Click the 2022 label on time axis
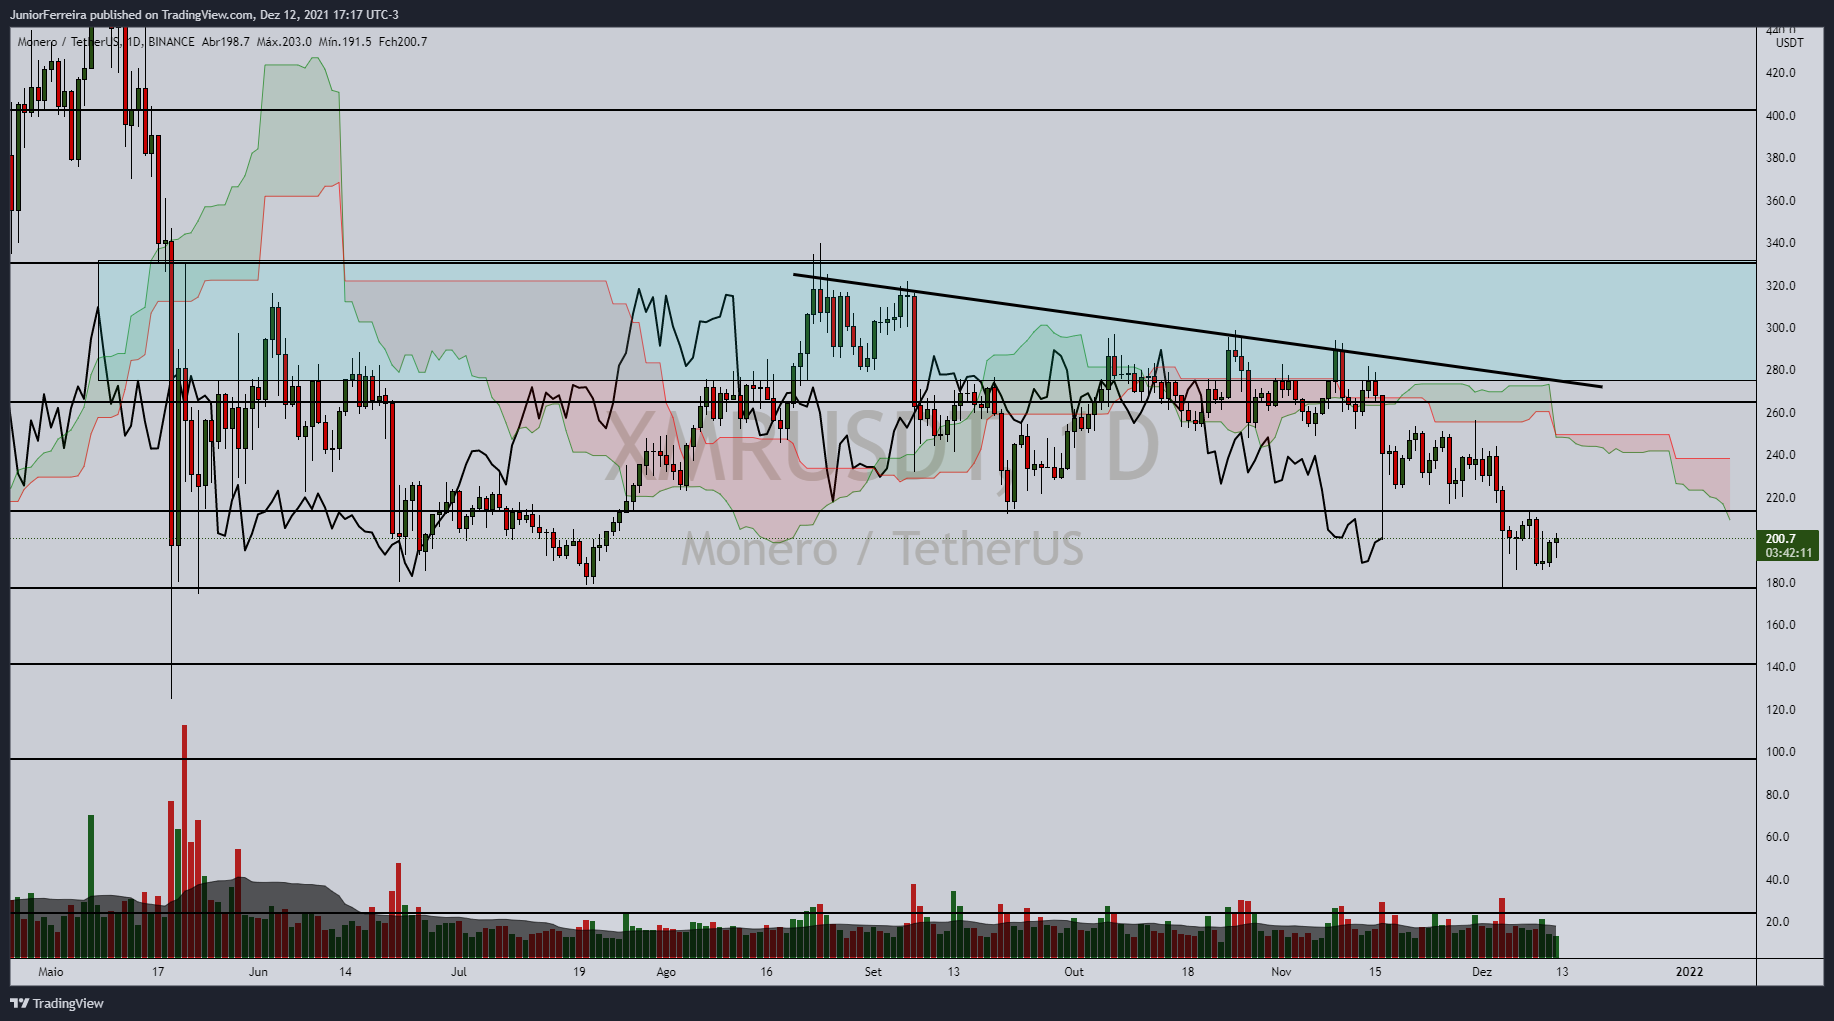 coord(1689,972)
